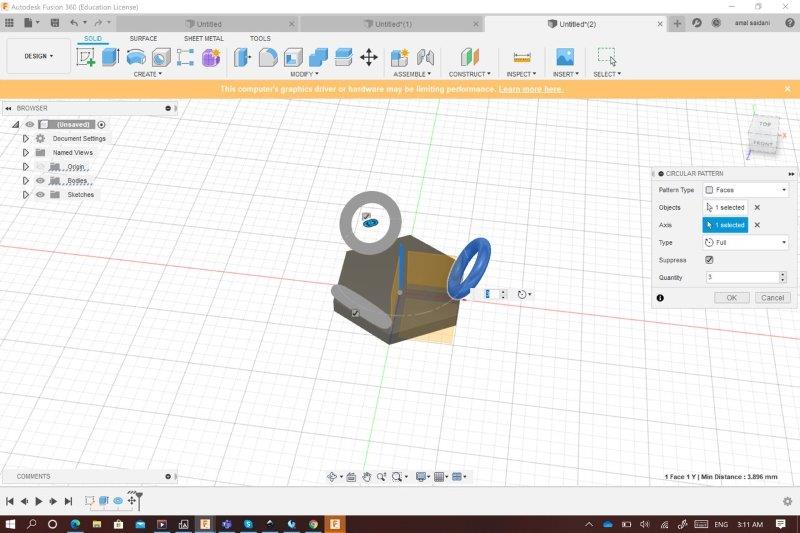Viewport: 800px width, 533px height.
Task: Select the Rectangular Pattern tool icon
Action: pyautogui.click(x=185, y=57)
